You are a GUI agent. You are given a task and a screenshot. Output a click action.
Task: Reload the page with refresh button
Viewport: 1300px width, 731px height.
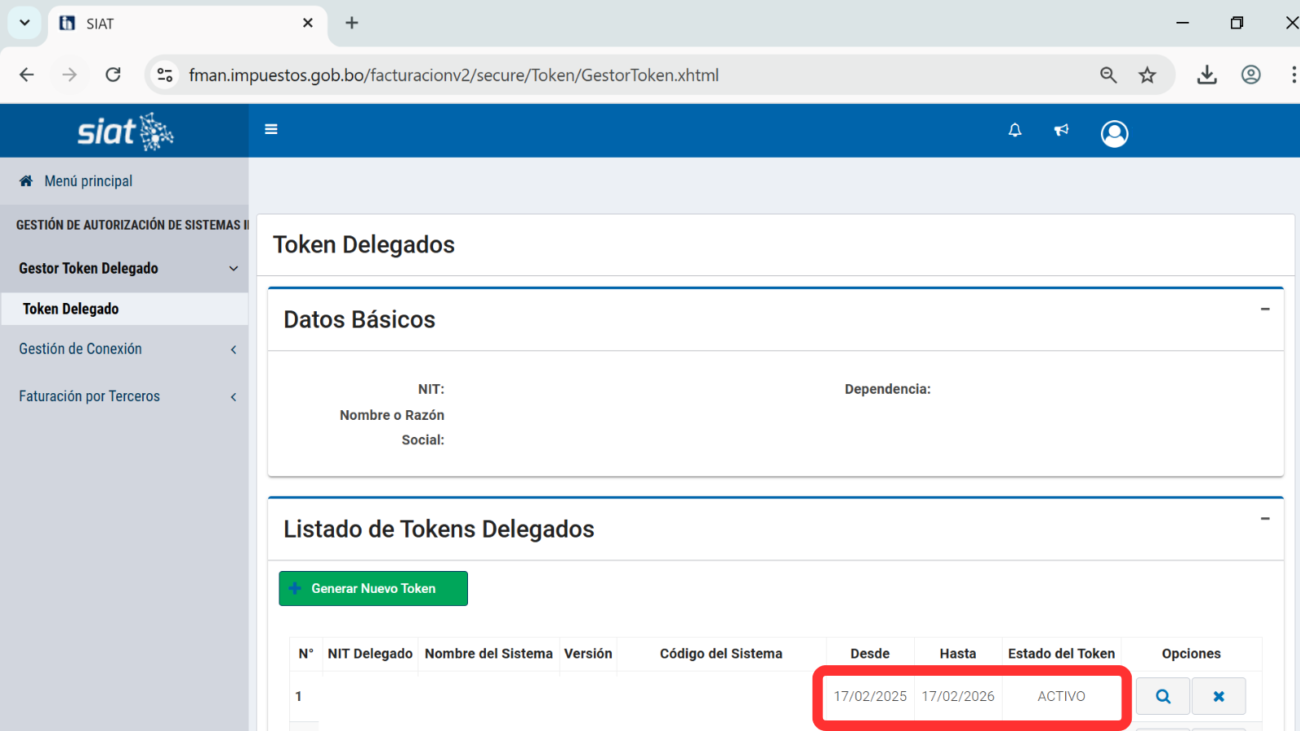(113, 75)
